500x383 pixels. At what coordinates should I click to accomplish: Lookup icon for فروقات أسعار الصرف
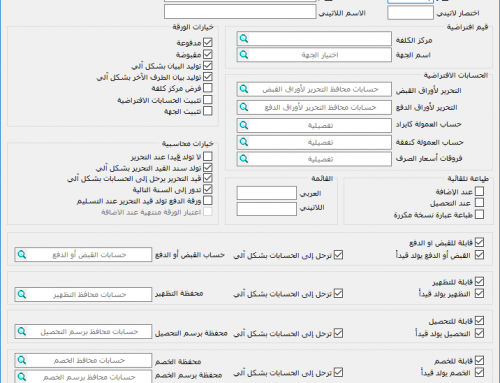(x=244, y=159)
